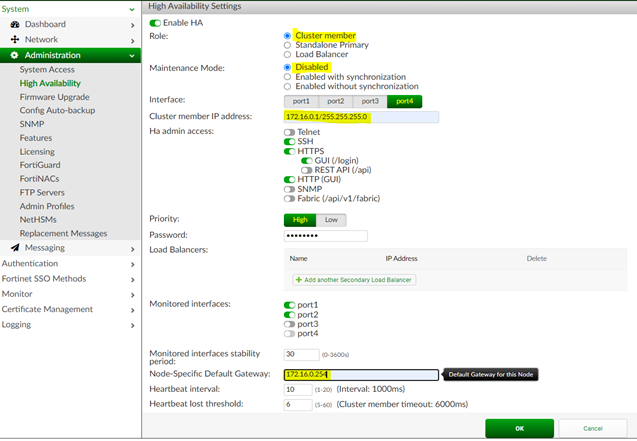Open Firmware Upgrade page
Viewport: 637px width, 441px height.
click(x=54, y=98)
